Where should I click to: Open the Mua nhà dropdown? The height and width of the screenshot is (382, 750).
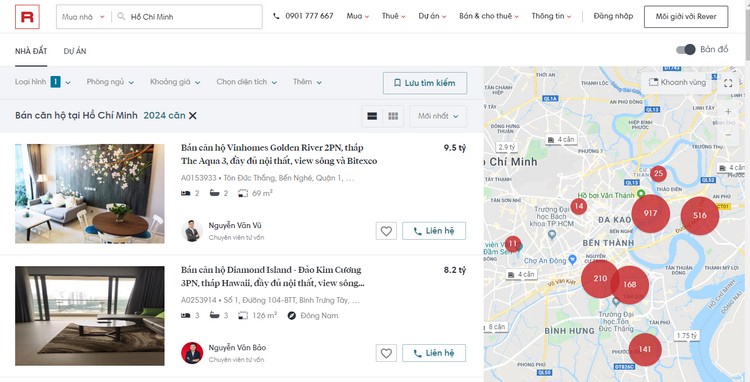click(83, 17)
